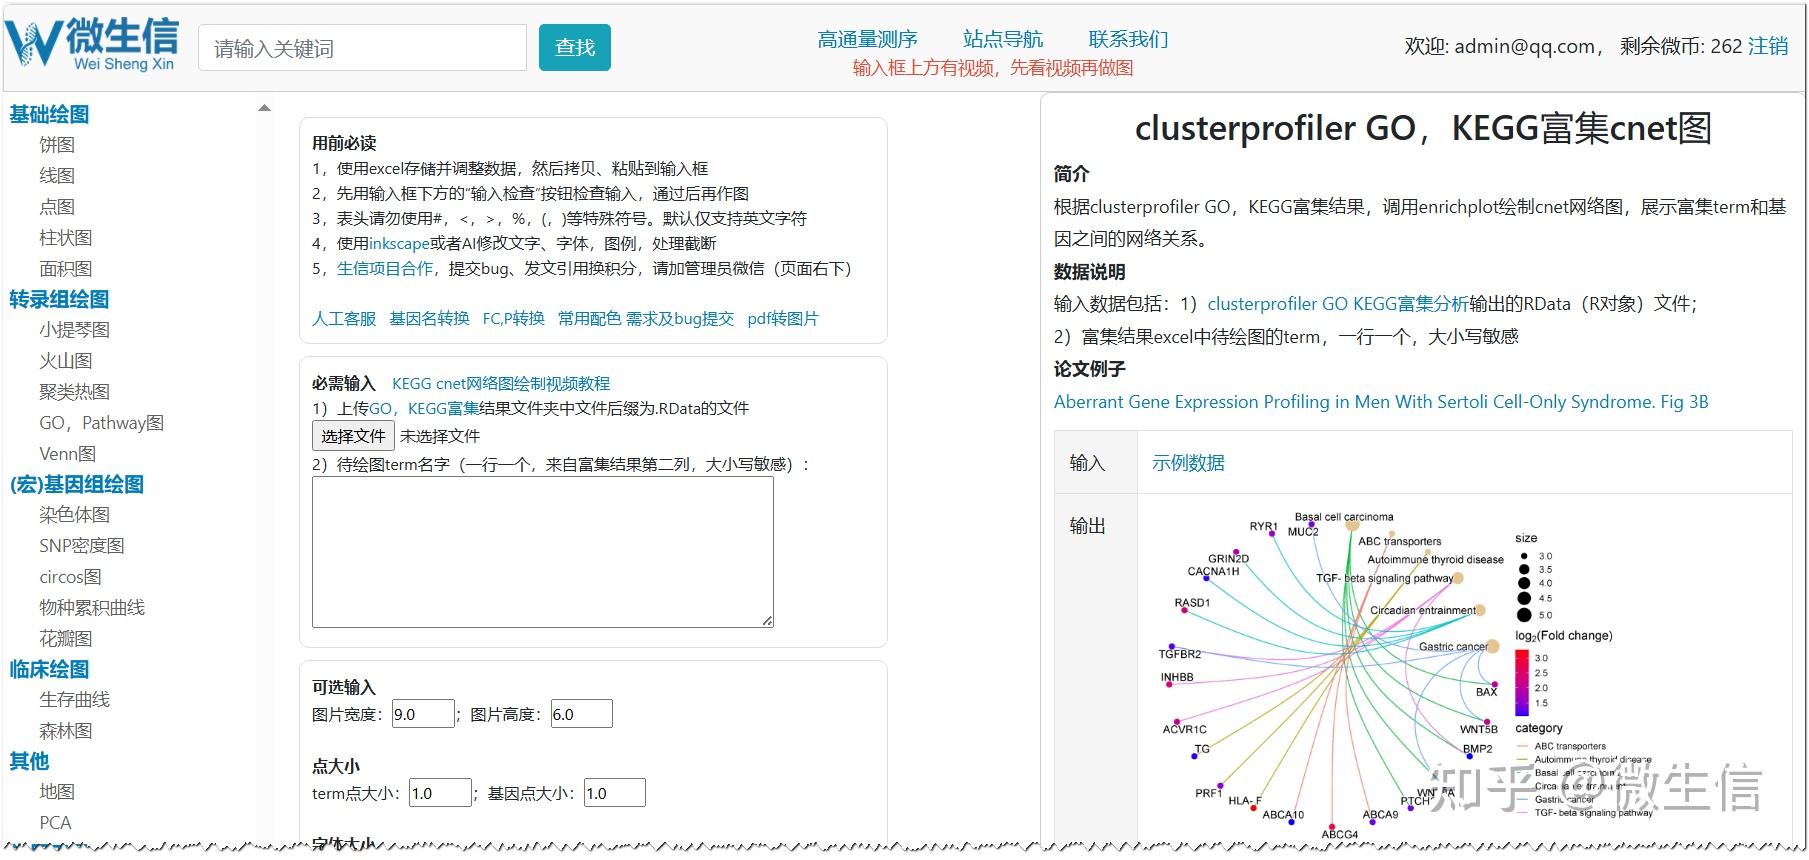Click the sidebar scroll-up arrow
This screenshot has height=860, width=1809.
pyautogui.click(x=264, y=108)
